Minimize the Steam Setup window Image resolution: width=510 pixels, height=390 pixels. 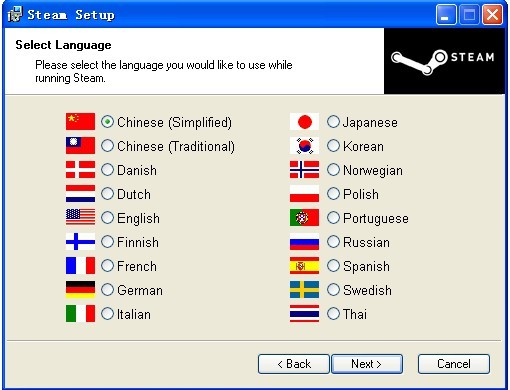[x=446, y=15]
